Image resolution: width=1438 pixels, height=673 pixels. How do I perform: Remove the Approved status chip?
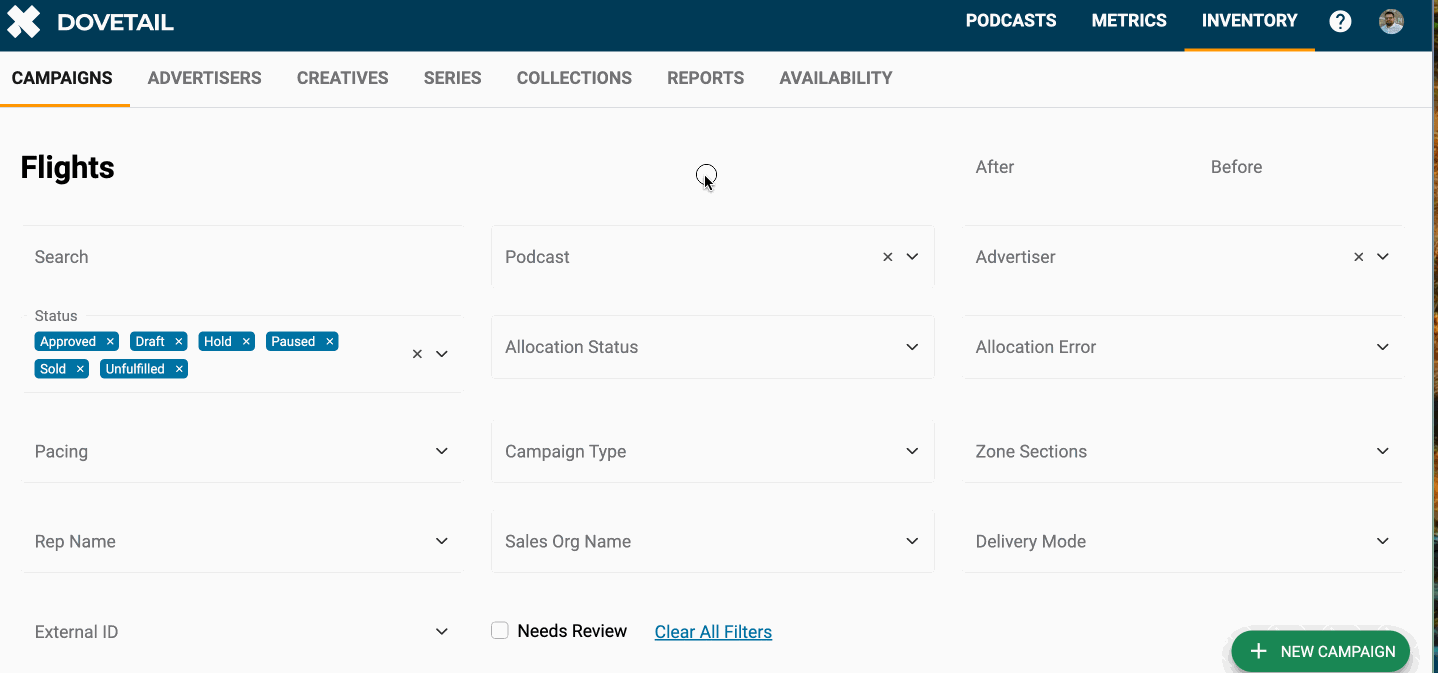click(110, 341)
